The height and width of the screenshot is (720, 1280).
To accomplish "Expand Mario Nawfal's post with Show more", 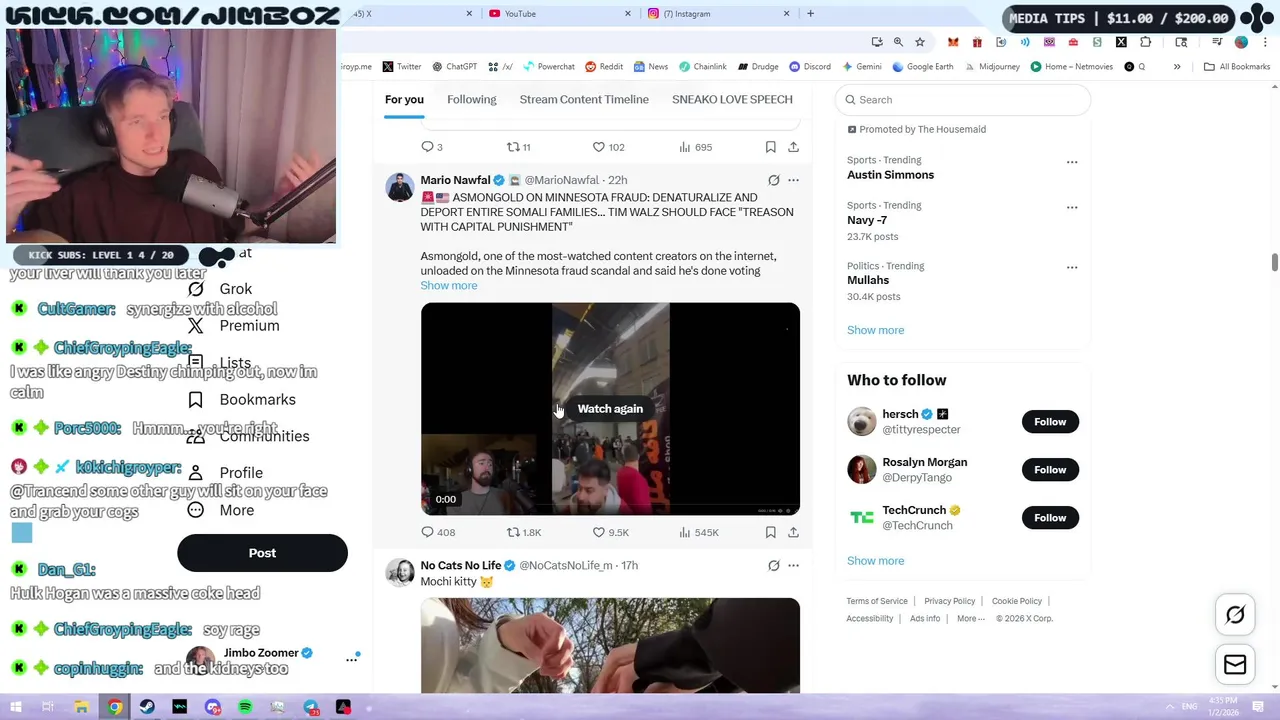I will coord(449,286).
